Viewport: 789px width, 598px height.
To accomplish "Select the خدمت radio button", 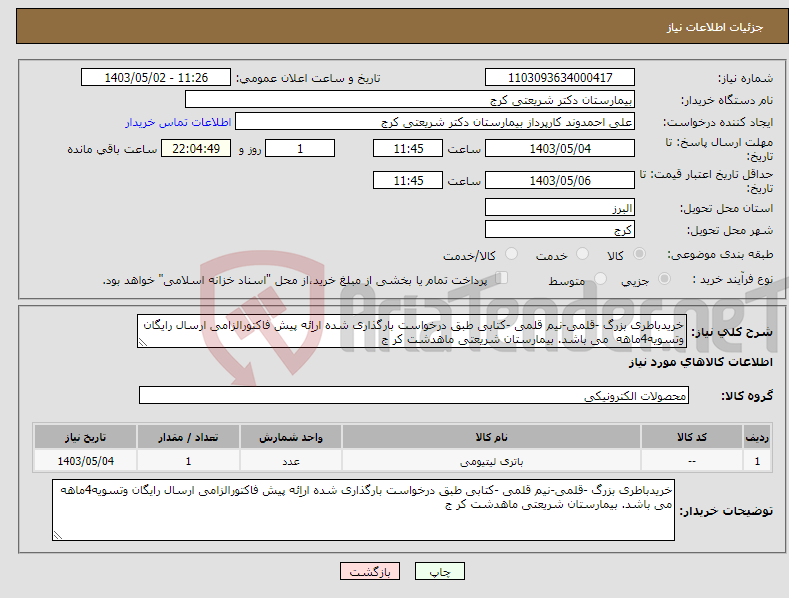I will [x=582, y=254].
